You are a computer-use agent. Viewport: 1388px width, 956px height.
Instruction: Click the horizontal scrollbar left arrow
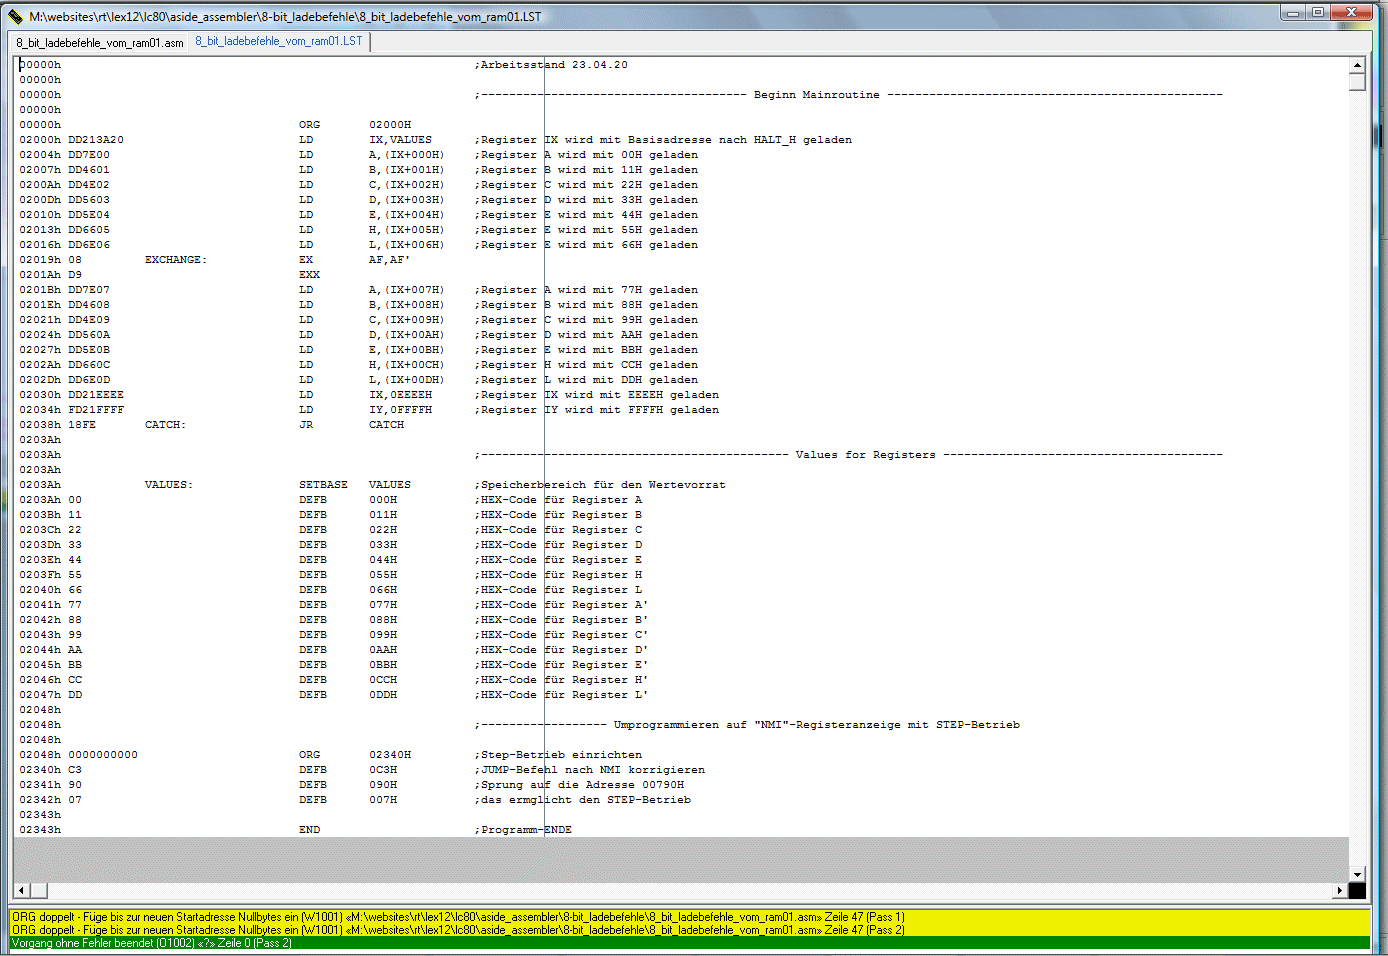click(21, 890)
